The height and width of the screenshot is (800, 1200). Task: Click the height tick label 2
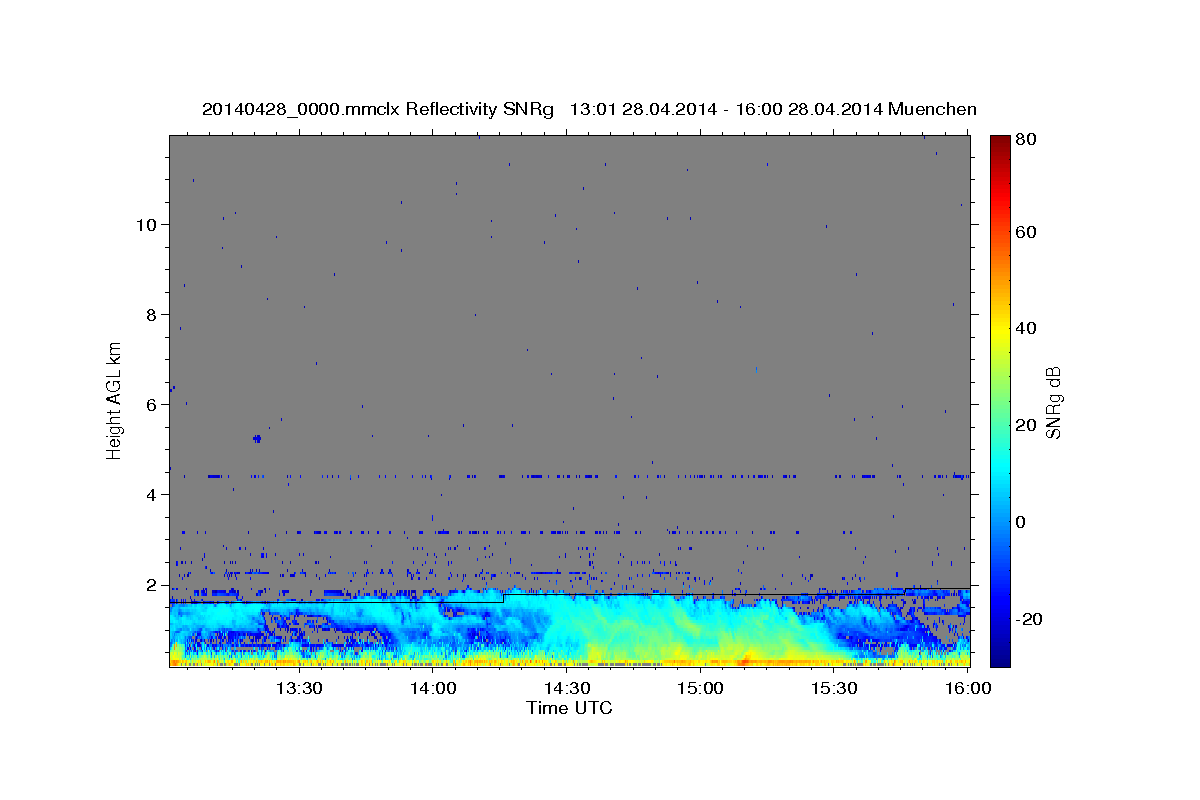pyautogui.click(x=152, y=584)
